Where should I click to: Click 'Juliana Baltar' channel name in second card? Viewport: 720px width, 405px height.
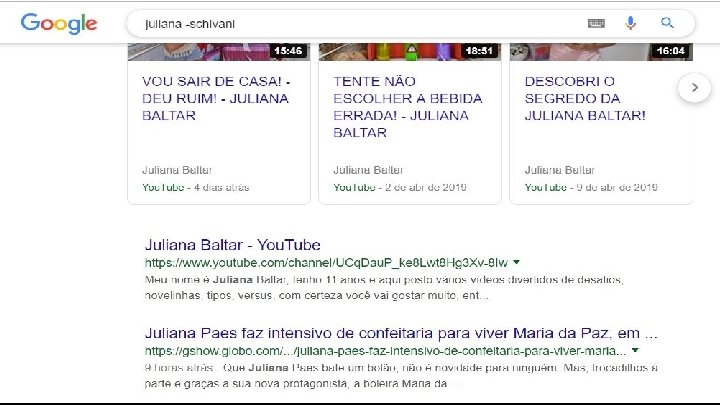point(368,170)
